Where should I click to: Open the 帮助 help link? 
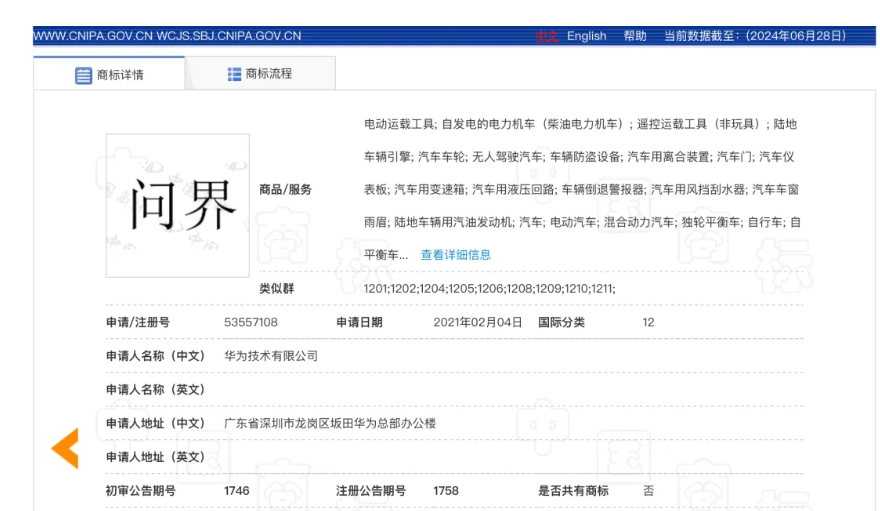click(x=635, y=36)
